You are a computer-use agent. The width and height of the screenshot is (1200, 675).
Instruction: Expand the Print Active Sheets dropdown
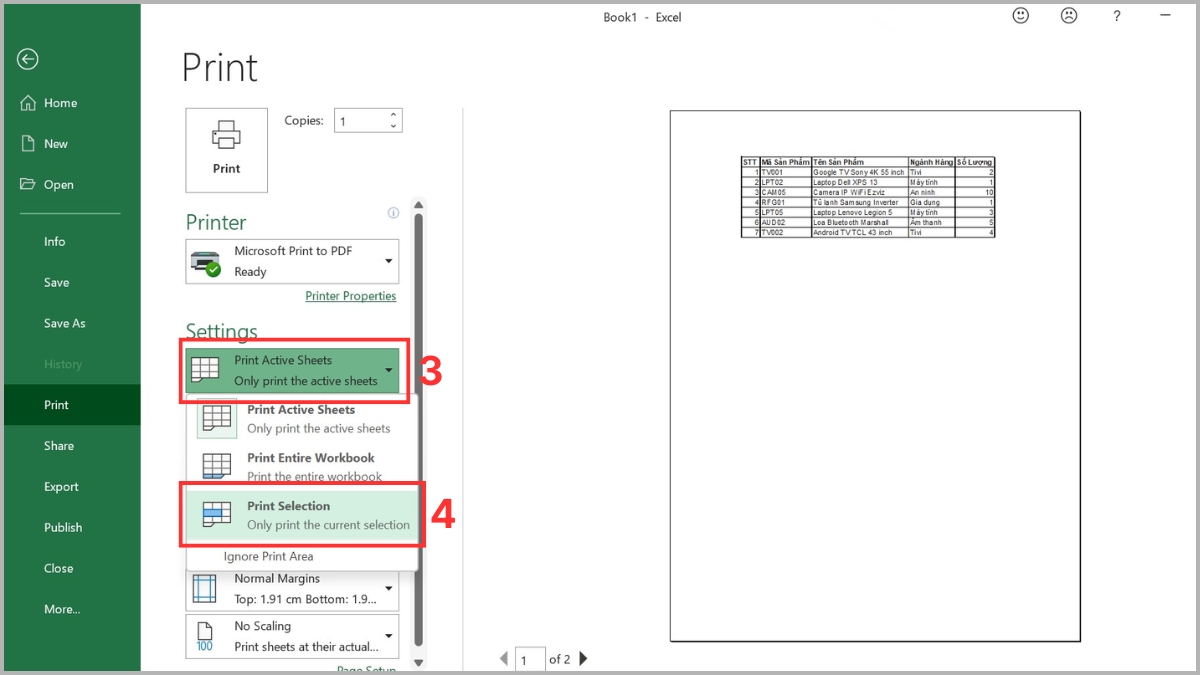point(388,368)
